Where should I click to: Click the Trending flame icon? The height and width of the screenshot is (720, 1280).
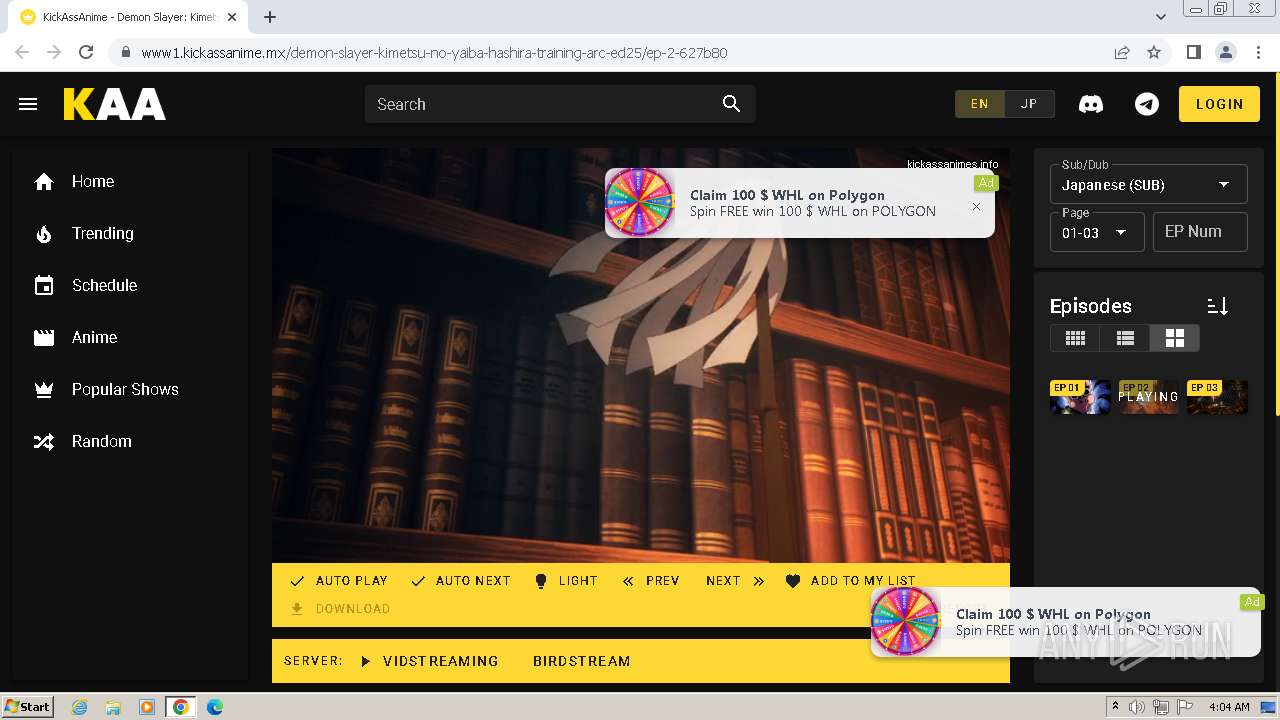(44, 233)
